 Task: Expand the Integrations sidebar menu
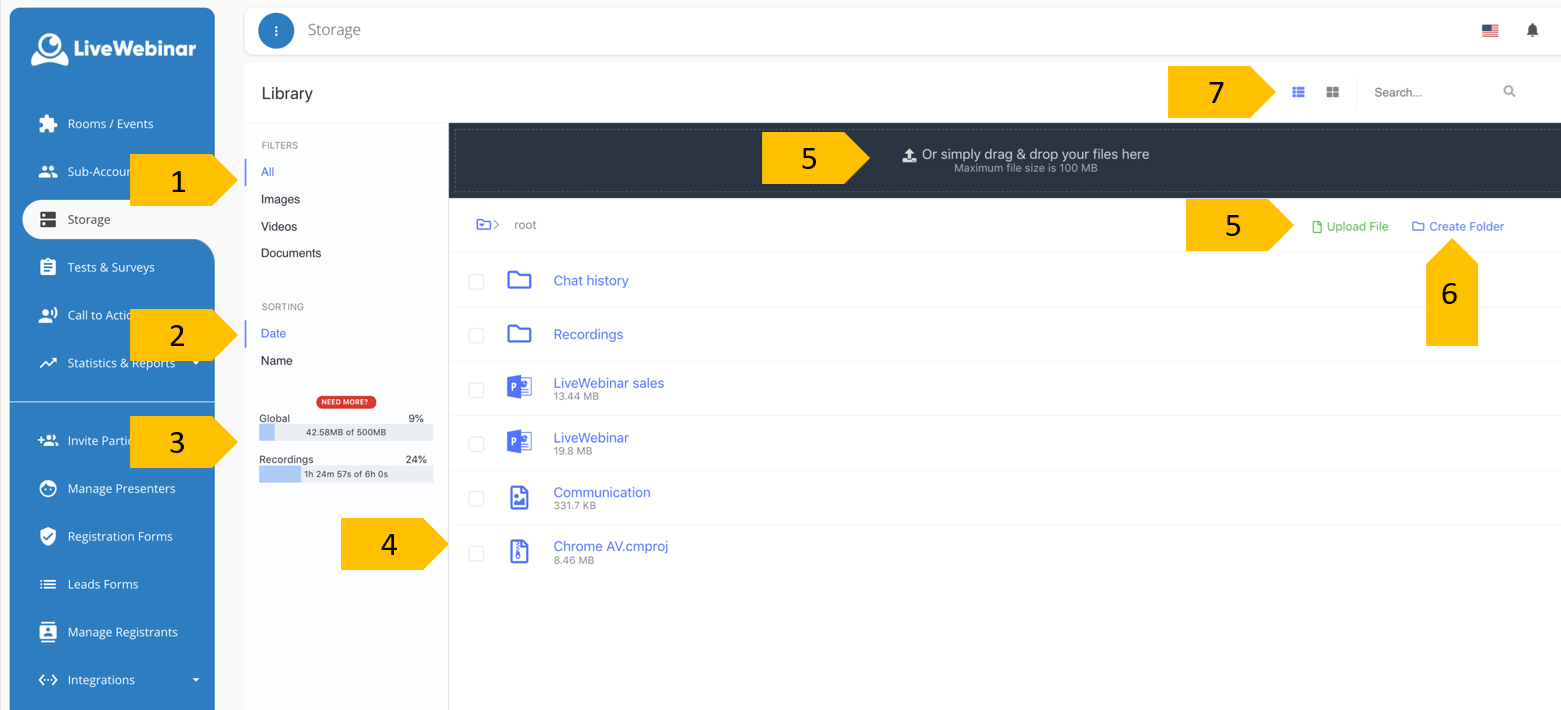[196, 680]
